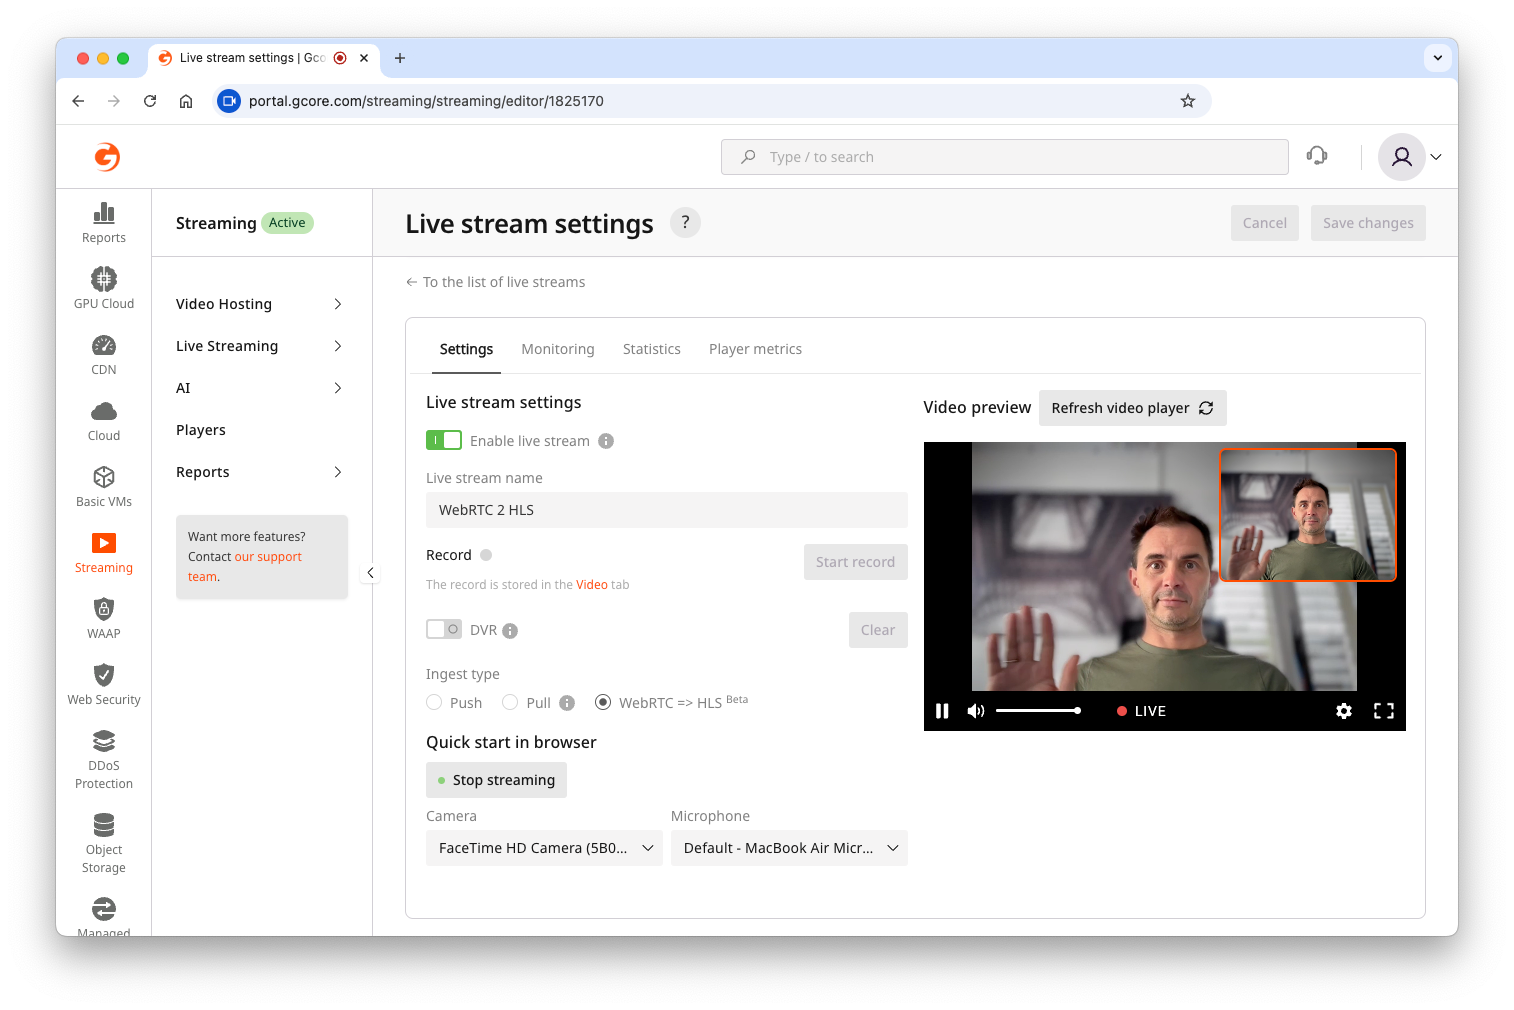This screenshot has height=1010, width=1514.
Task: Click the picture-in-picture camera thumbnail
Action: (1308, 515)
